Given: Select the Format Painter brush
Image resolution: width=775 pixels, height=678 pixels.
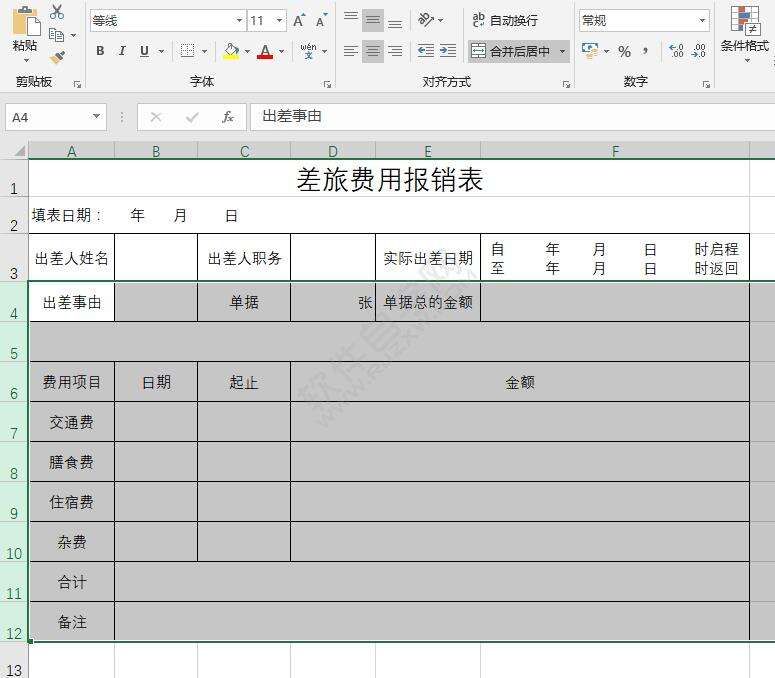Looking at the screenshot, I should (x=57, y=58).
